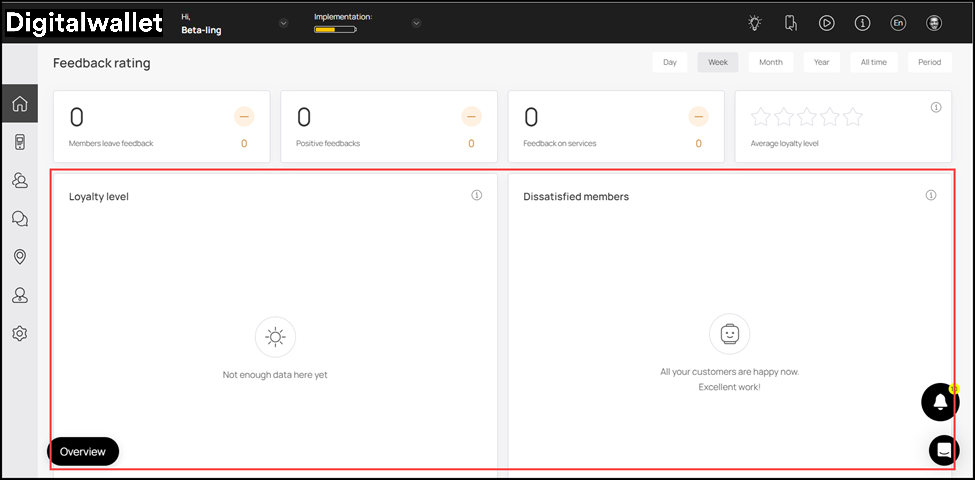The image size is (975, 480).
Task: Select the Month period filter
Action: pos(770,62)
